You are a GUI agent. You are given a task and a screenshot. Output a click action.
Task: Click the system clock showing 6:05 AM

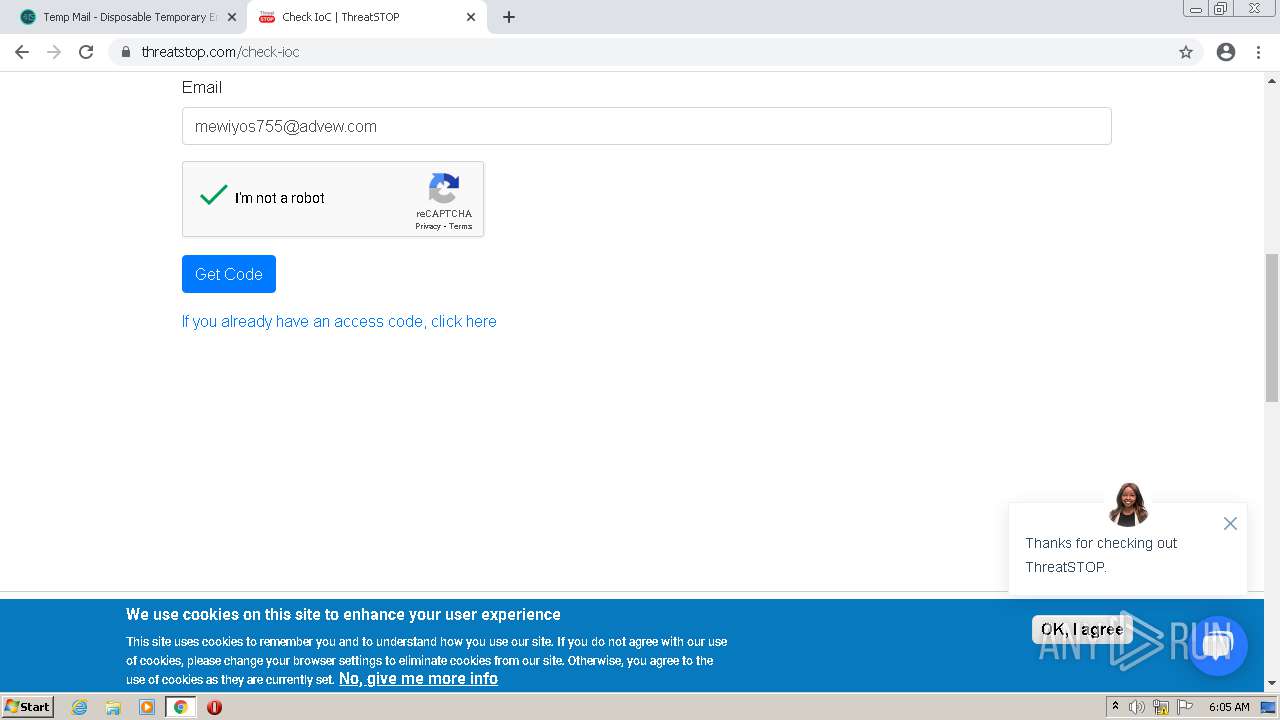[1229, 707]
